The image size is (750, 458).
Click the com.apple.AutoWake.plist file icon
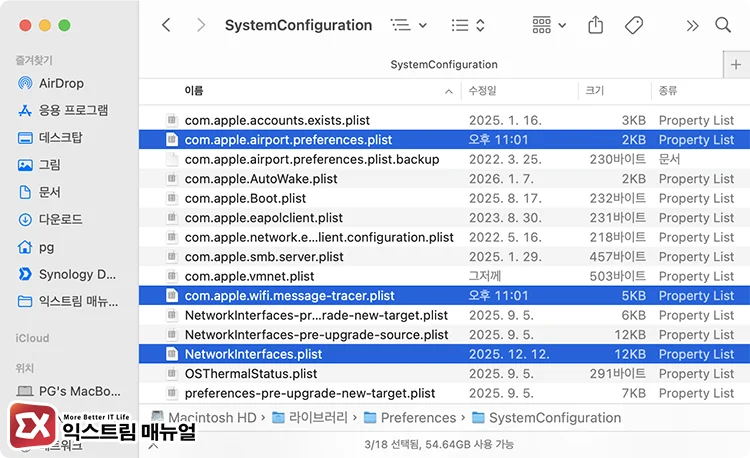pyautogui.click(x=172, y=178)
